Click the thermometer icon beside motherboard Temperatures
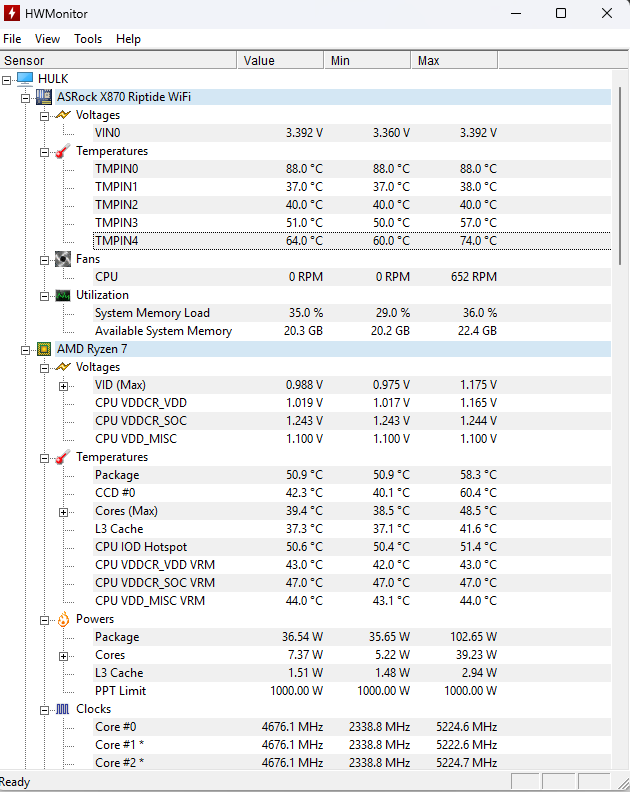 tap(62, 151)
